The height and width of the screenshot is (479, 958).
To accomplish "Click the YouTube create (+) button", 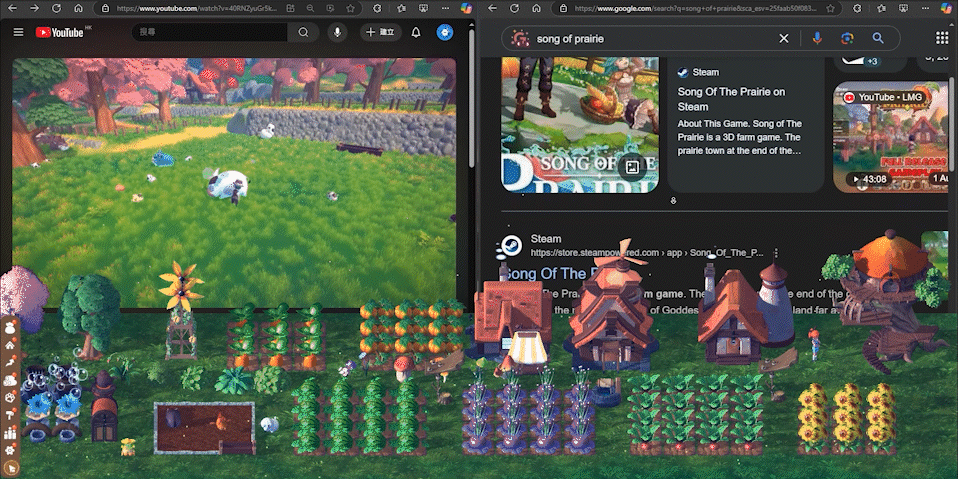I will point(381,32).
